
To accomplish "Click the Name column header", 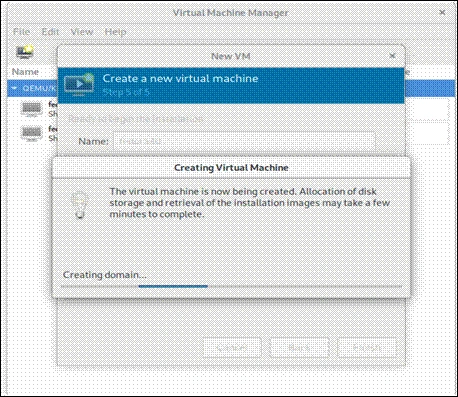I will [25, 72].
